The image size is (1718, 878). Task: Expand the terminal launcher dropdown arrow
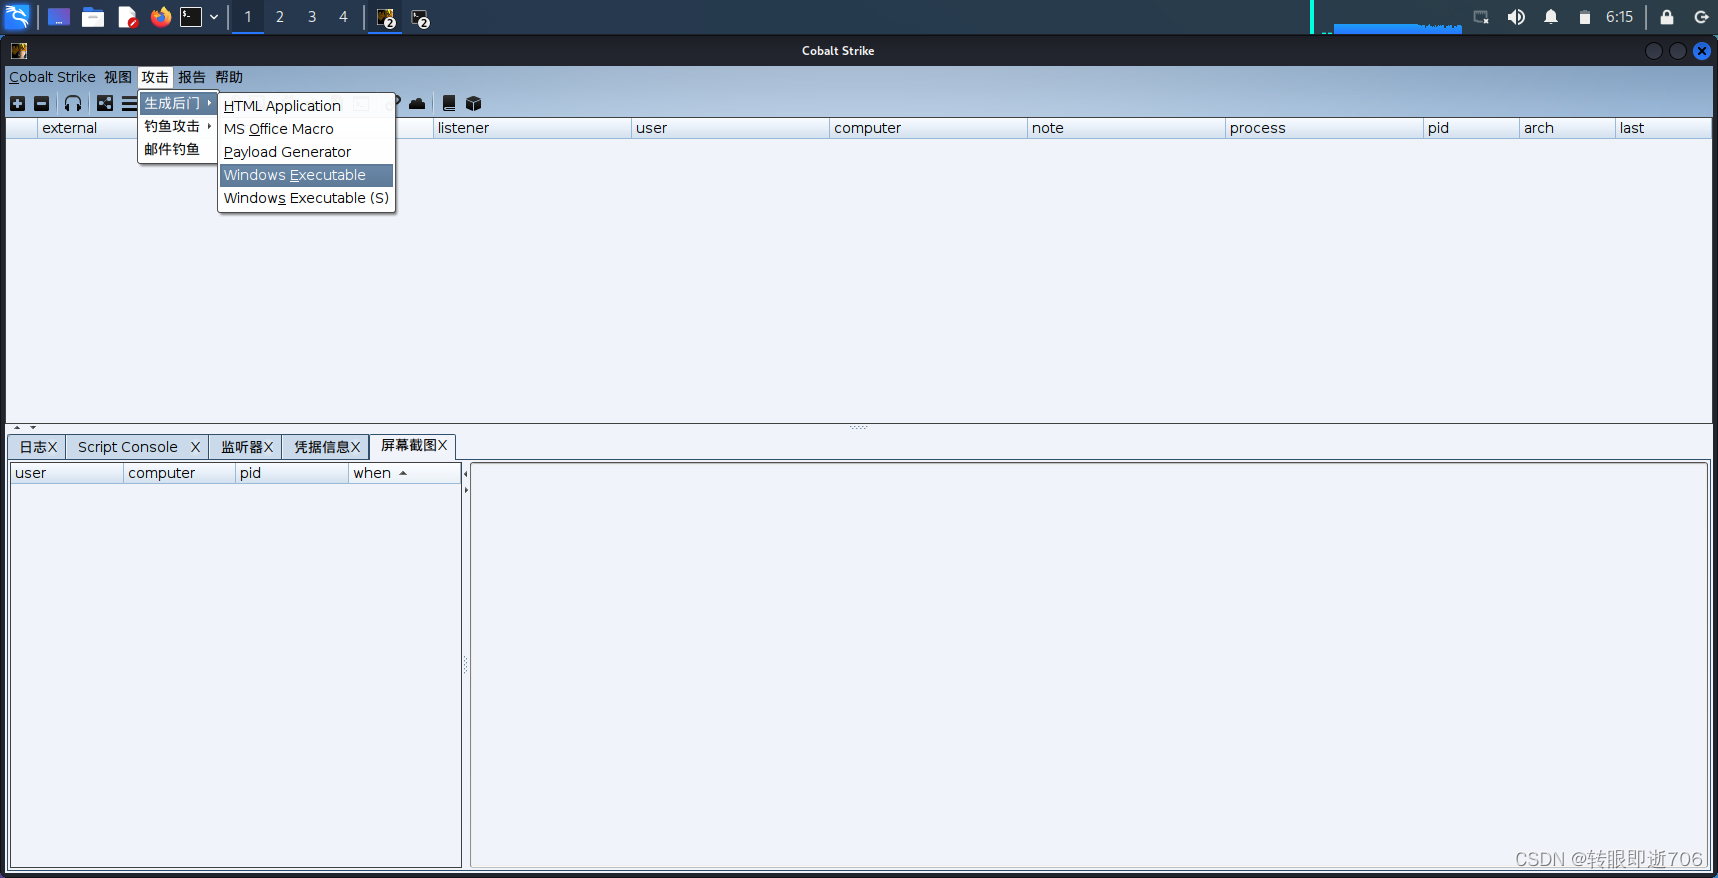click(x=214, y=17)
